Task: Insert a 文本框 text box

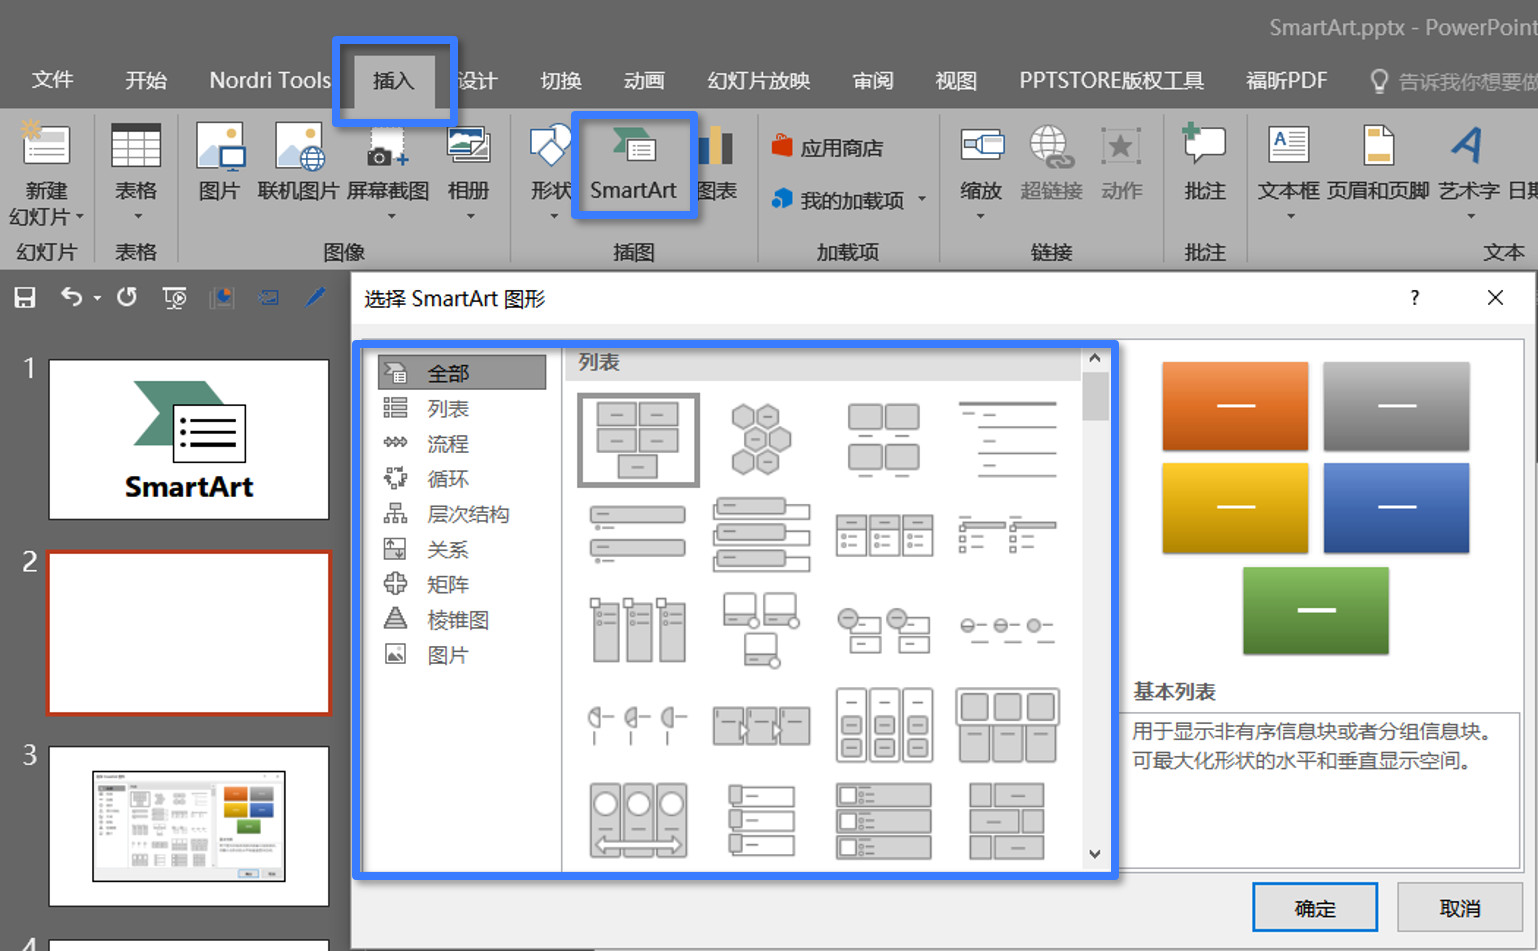Action: pyautogui.click(x=1288, y=165)
